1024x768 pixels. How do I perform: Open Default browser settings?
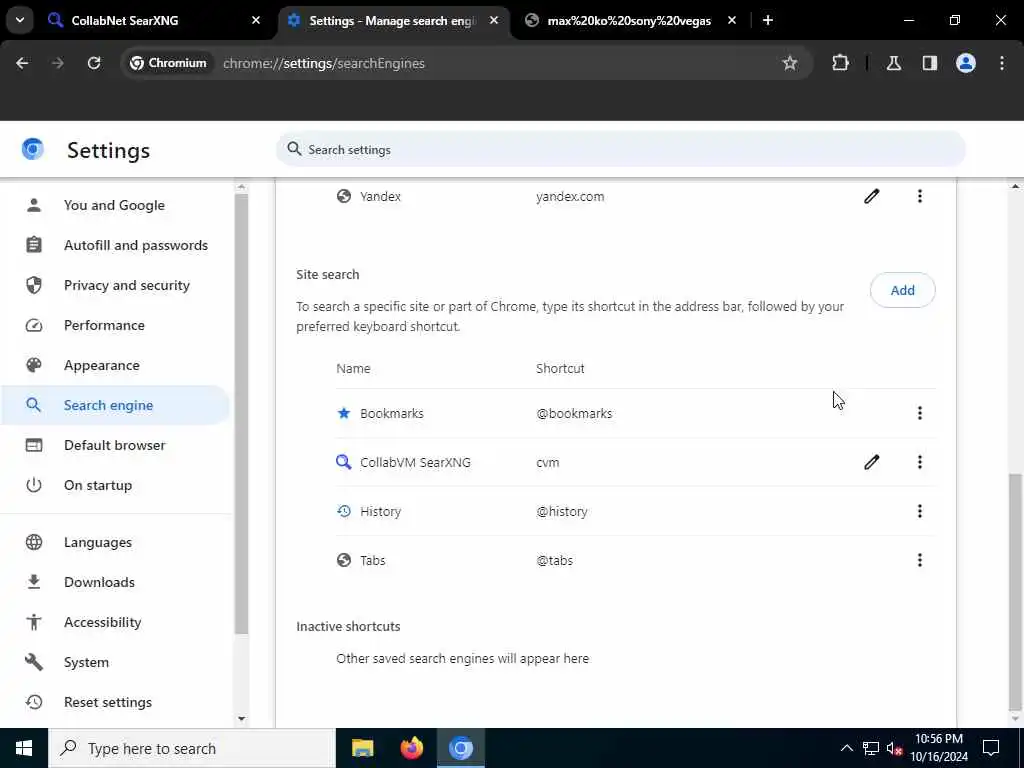pos(115,445)
